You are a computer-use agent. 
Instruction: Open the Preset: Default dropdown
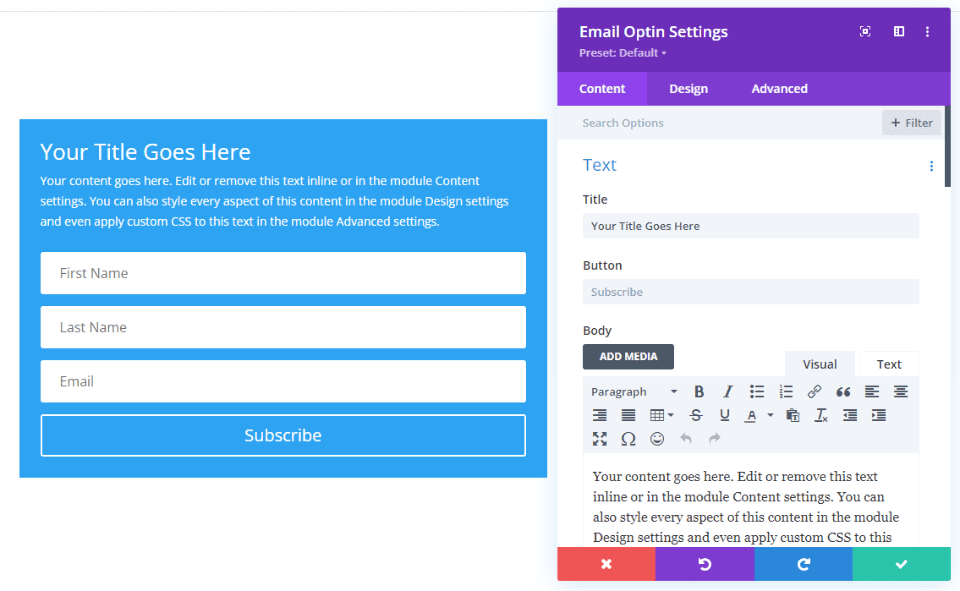[622, 52]
